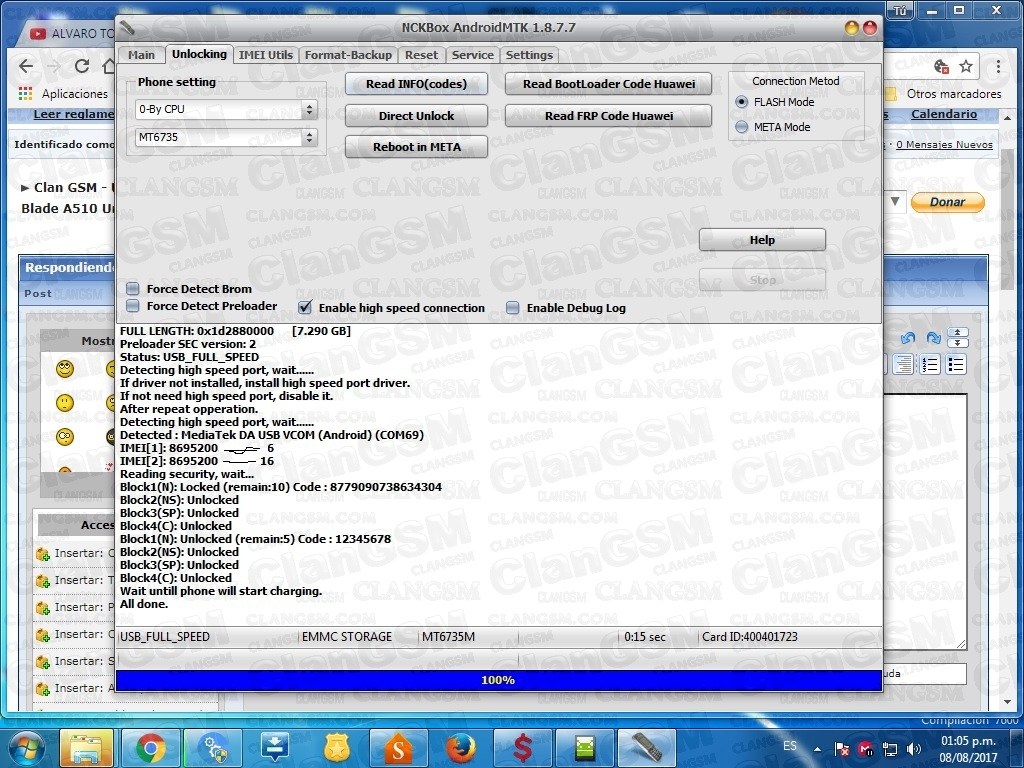The width and height of the screenshot is (1024, 768).
Task: Open the Calendario forum link
Action: point(944,114)
